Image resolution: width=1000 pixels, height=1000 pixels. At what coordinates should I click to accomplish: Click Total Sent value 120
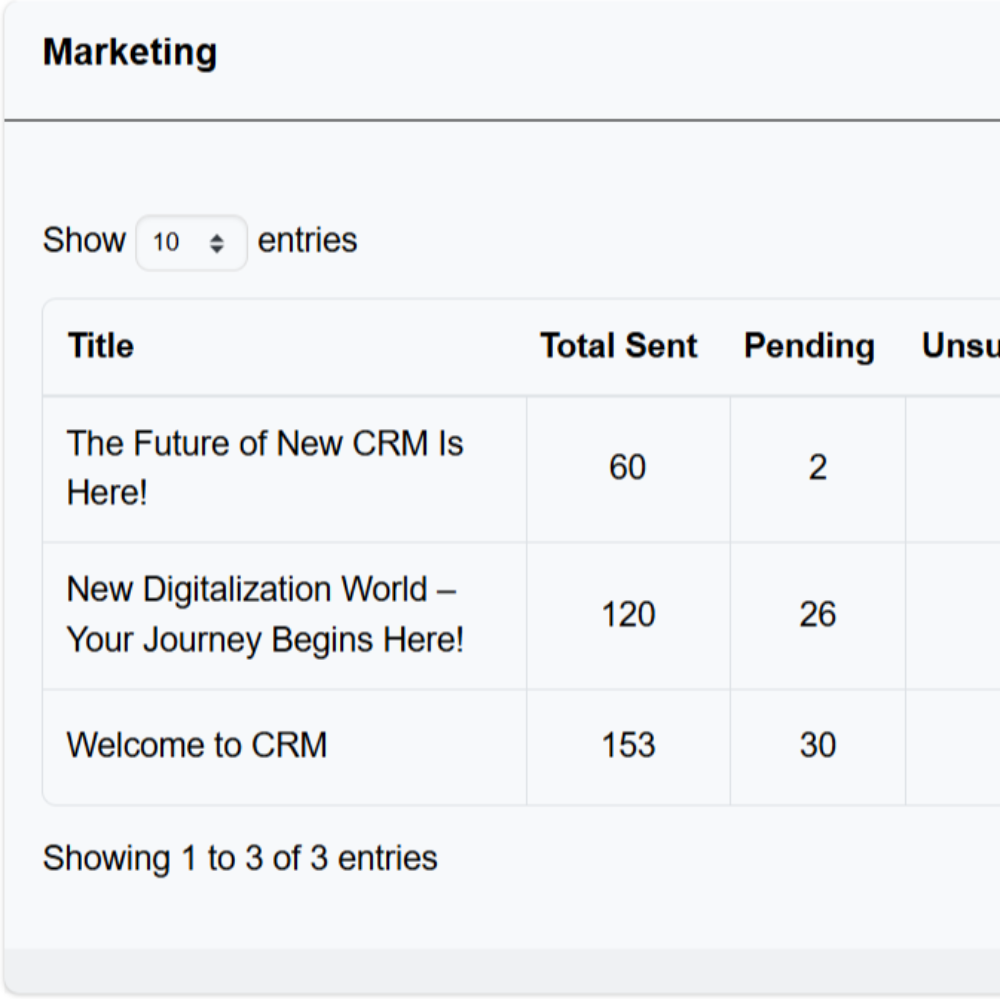[x=628, y=614]
